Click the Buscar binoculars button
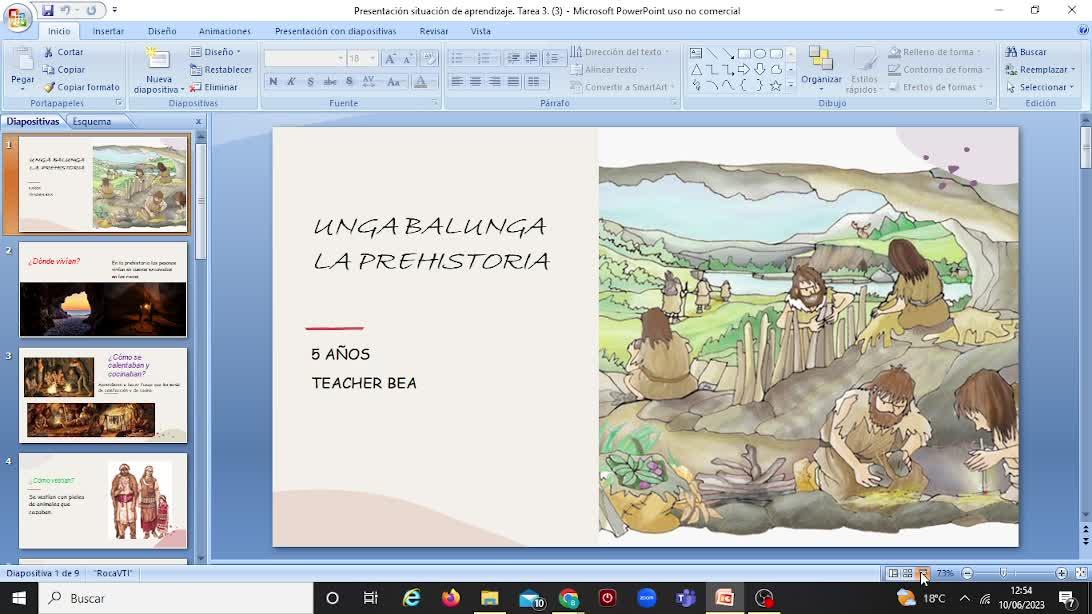1092x614 pixels. (x=1027, y=52)
